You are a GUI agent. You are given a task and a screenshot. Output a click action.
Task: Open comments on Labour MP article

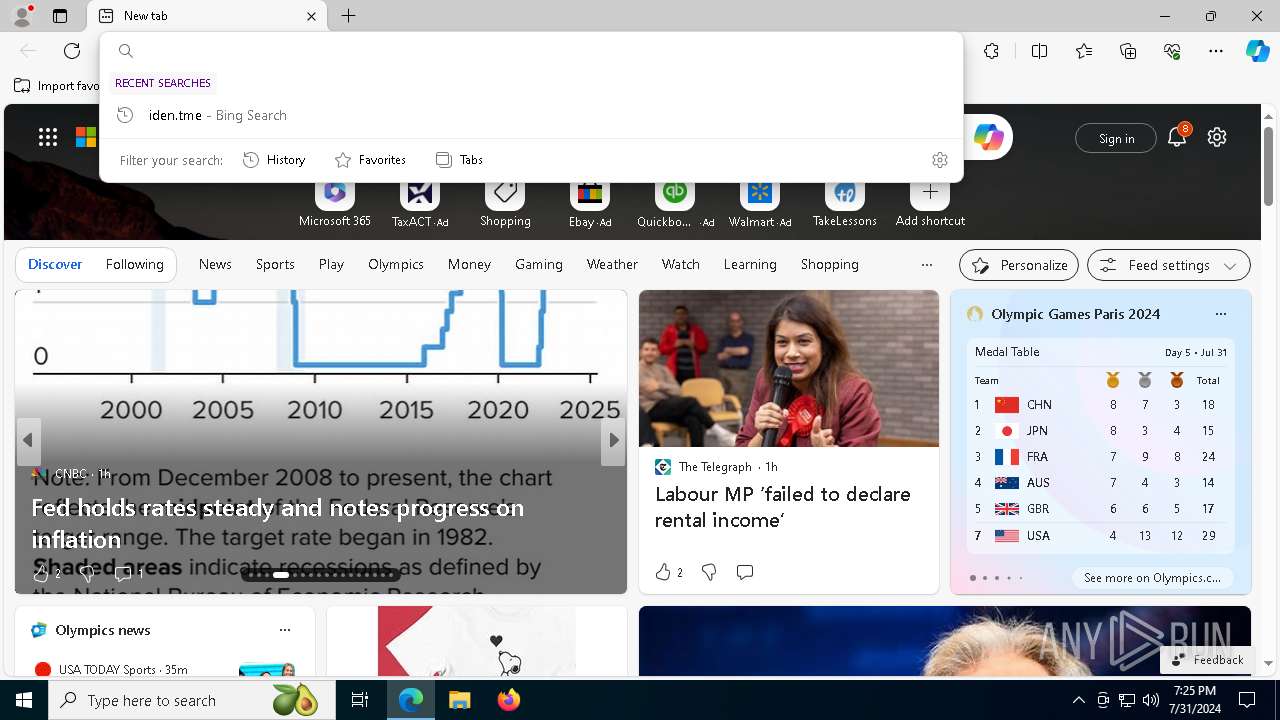pos(745,572)
